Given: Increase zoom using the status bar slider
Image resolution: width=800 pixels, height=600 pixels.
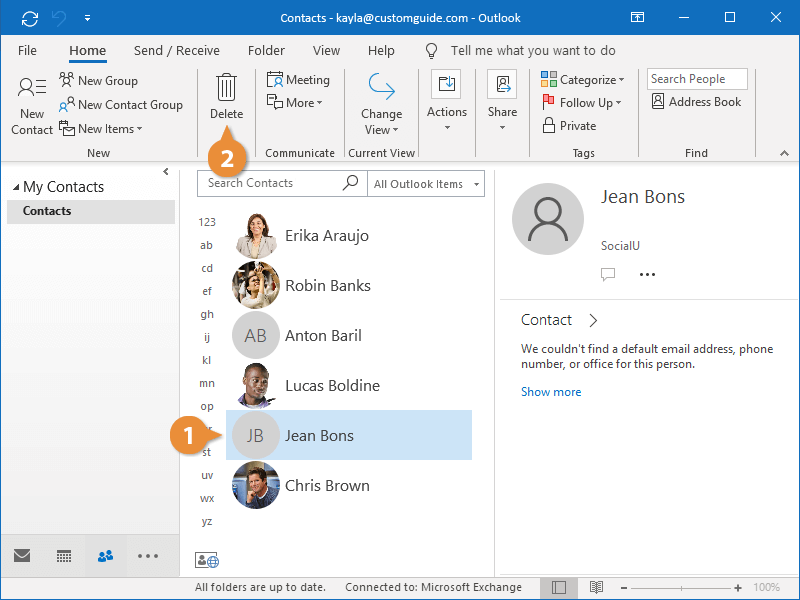Looking at the screenshot, I should click(x=737, y=587).
